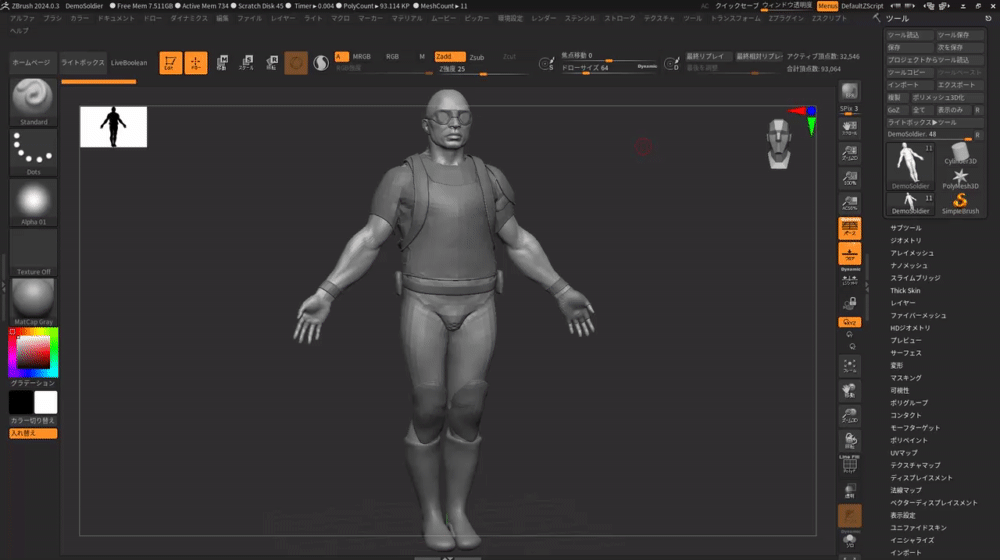Screen dimensions: 1000x560
Task: Select the Zoom2D icon
Action: pos(849,153)
